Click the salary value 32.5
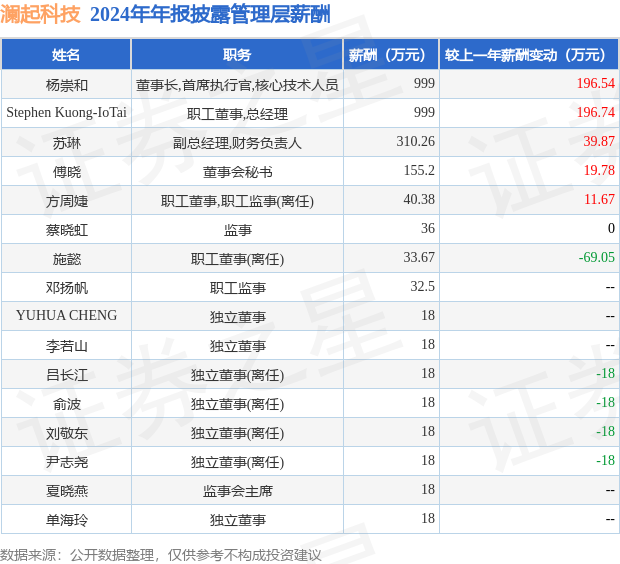Viewport: 620px width, 564px height. tap(423, 286)
